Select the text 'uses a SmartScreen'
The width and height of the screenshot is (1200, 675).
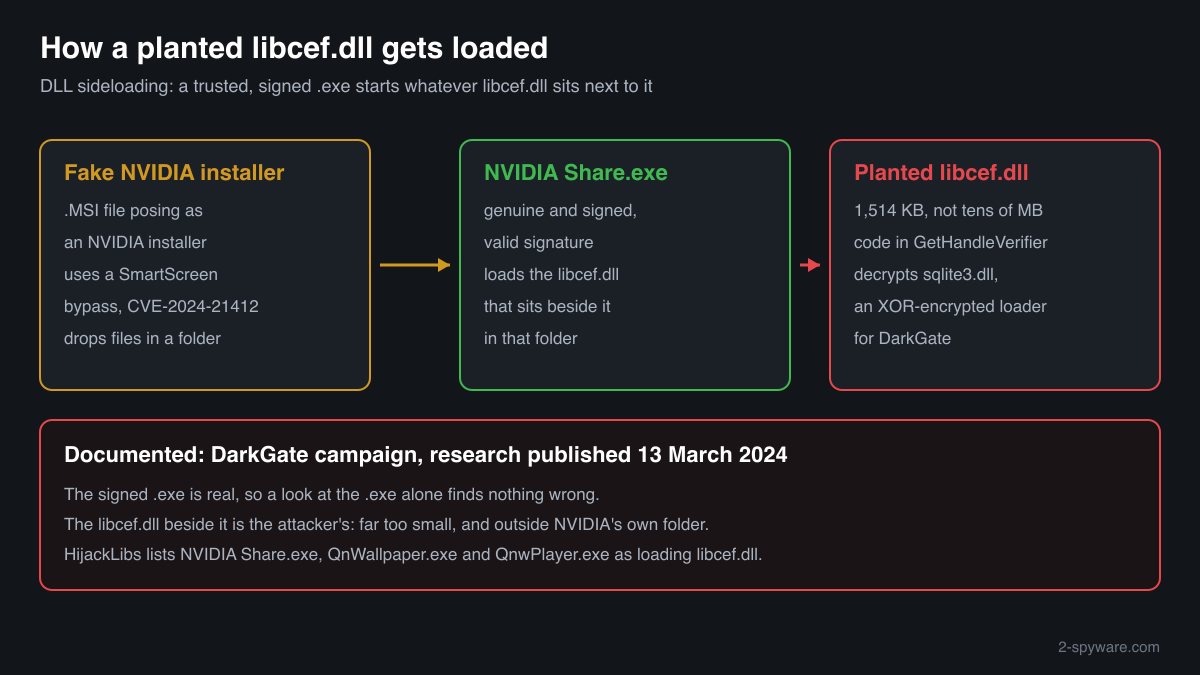[x=140, y=274]
